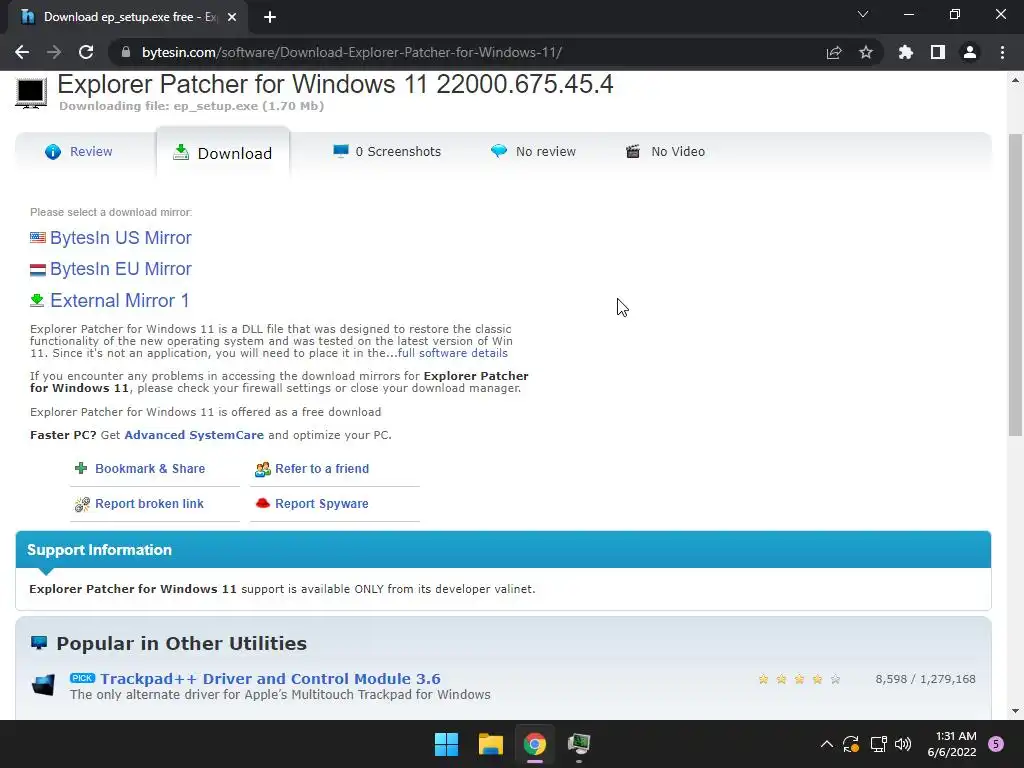Select the Download tab
1024x768 pixels.
[x=223, y=153]
